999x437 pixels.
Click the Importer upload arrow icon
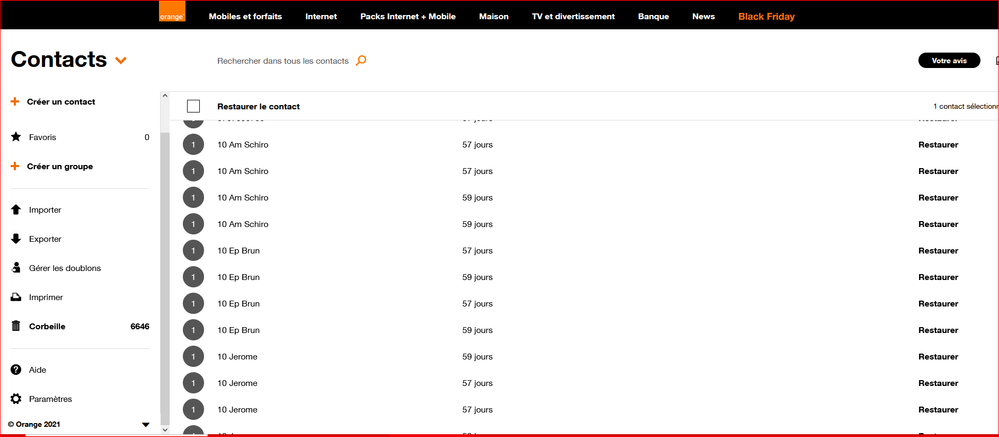16,210
